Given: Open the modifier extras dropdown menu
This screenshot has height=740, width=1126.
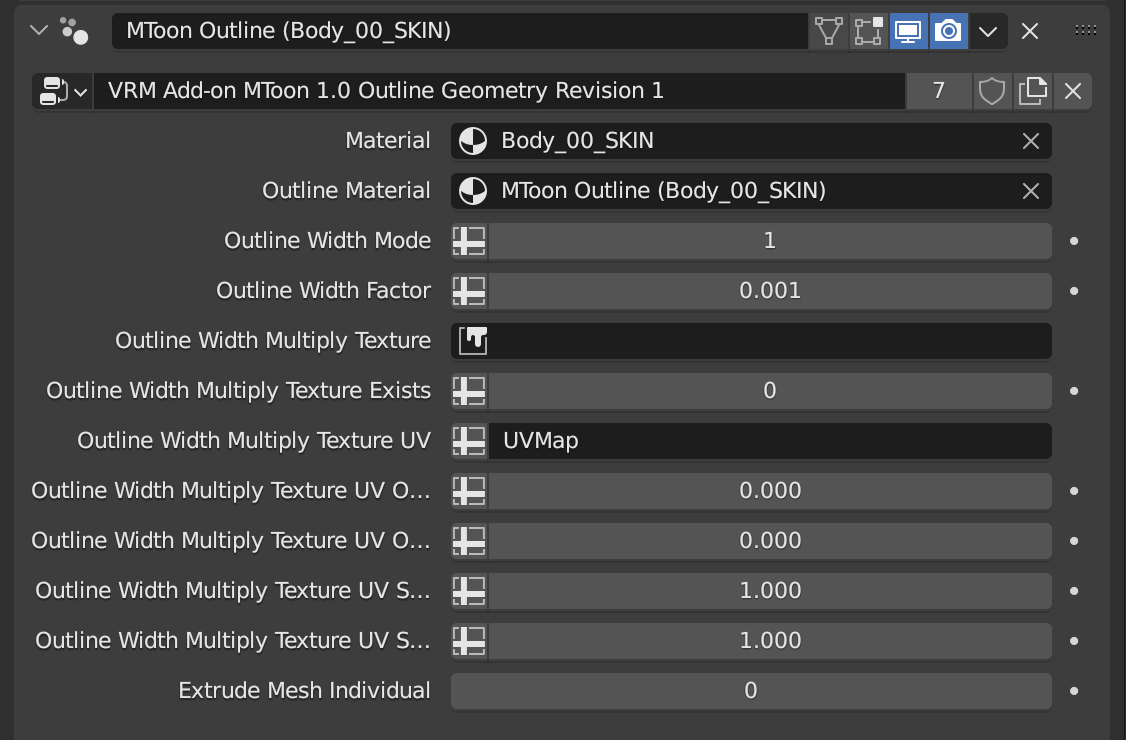Looking at the screenshot, I should [988, 31].
